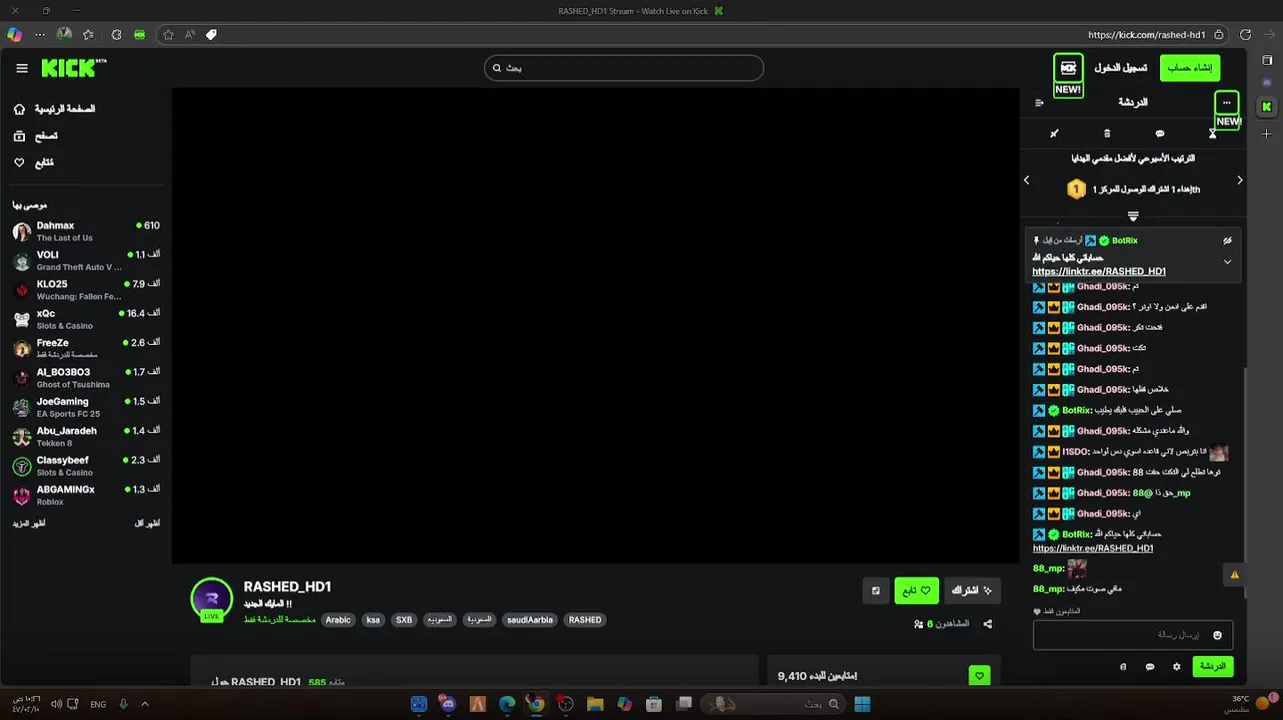The image size is (1283, 720).
Task: Open FreeZe channel in recommended list
Action: (86, 348)
